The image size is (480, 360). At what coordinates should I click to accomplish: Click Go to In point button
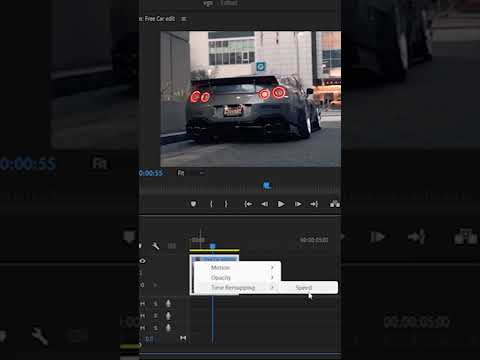248,204
